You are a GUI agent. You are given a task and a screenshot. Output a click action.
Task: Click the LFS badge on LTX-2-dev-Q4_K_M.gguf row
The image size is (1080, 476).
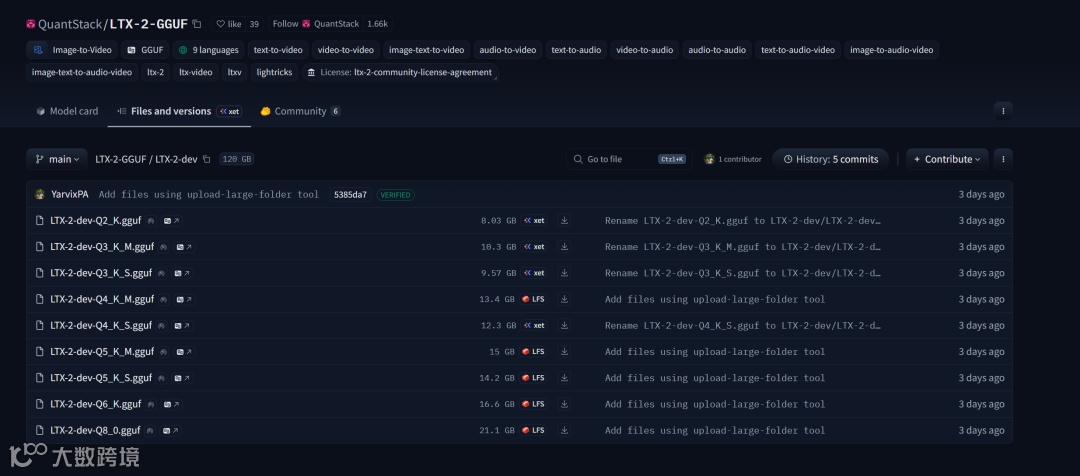(x=533, y=299)
